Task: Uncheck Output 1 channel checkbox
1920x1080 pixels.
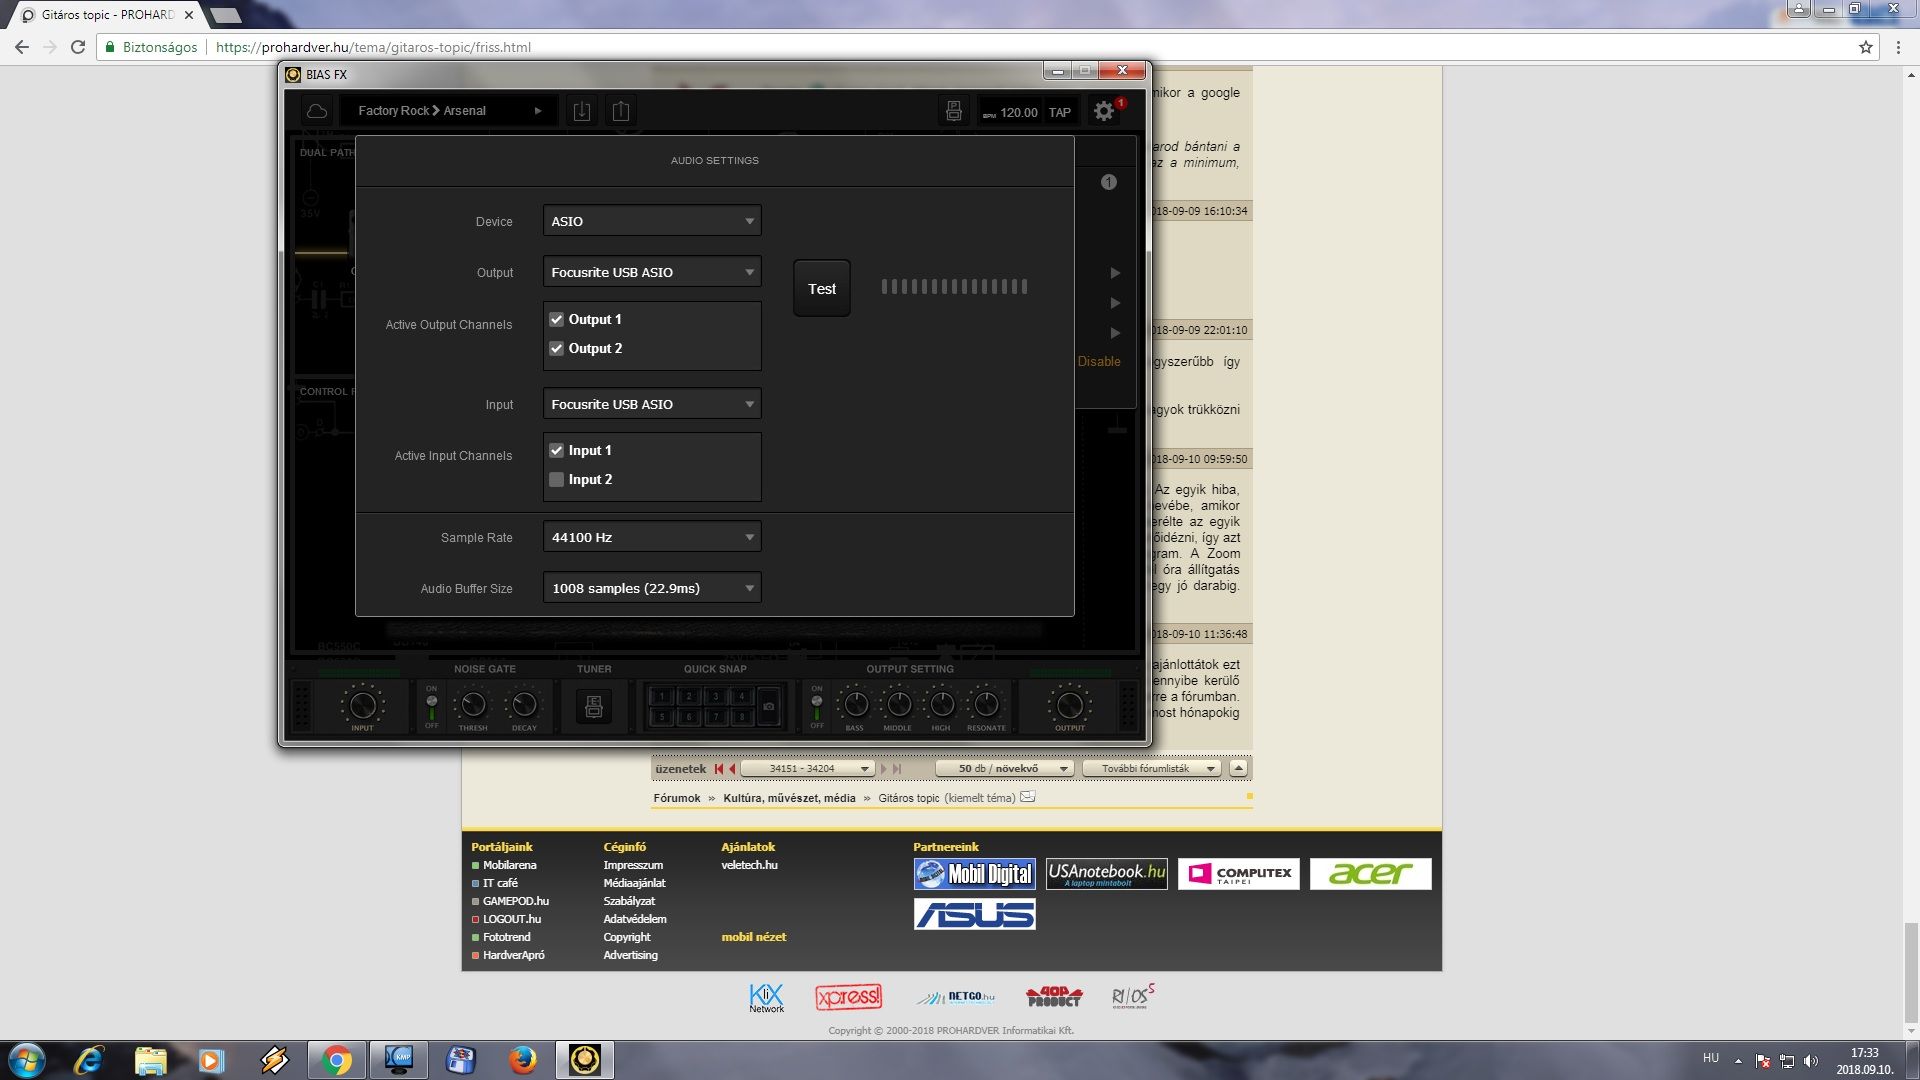Action: tap(557, 320)
